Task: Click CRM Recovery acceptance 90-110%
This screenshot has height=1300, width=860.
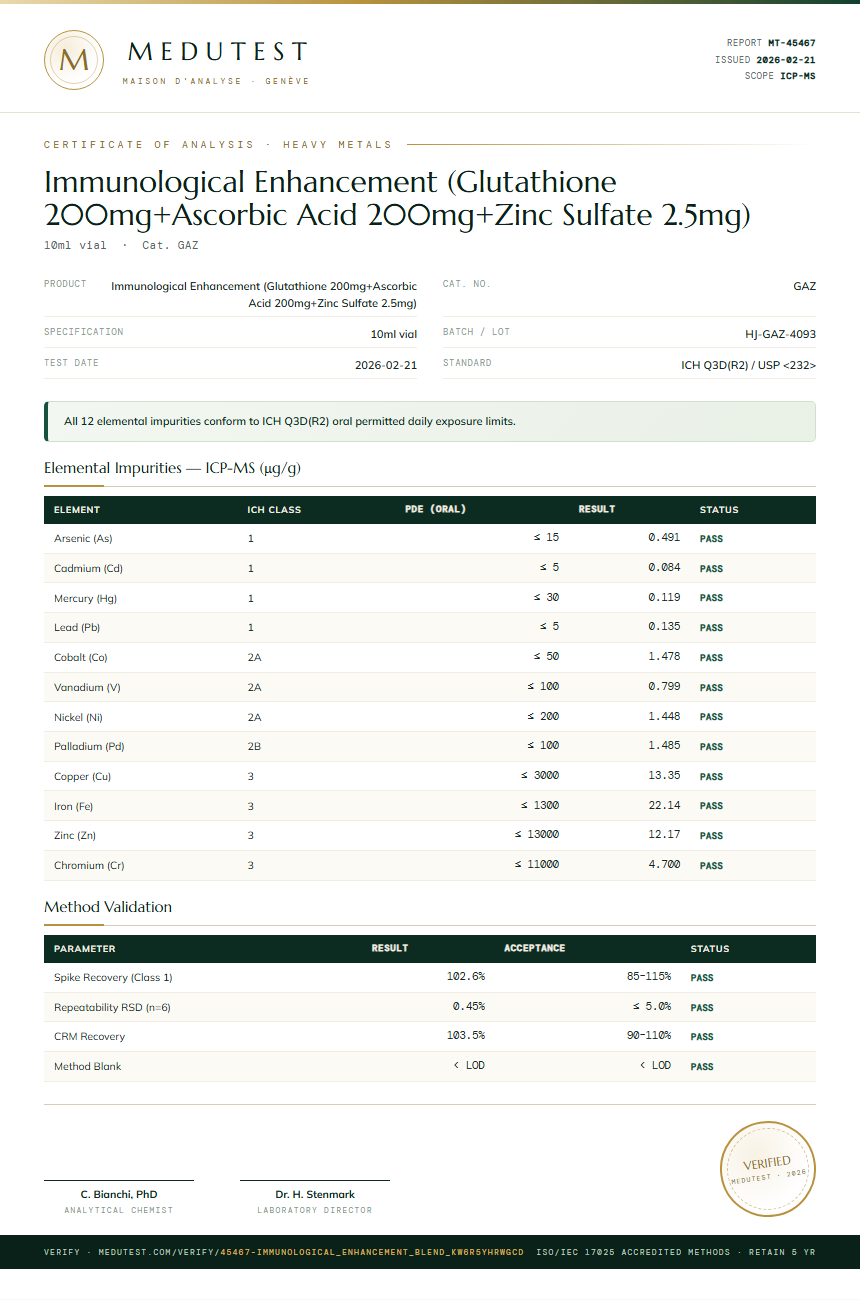Action: pos(649,1036)
